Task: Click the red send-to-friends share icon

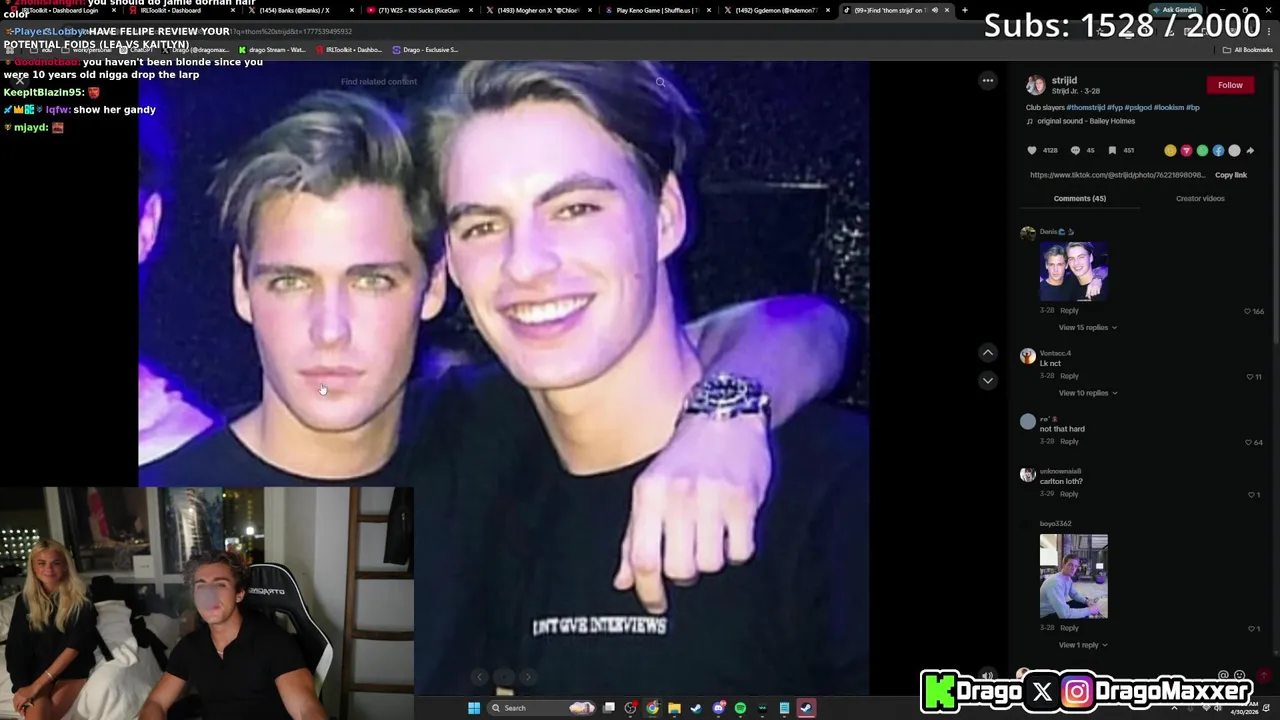Action: (x=1186, y=150)
